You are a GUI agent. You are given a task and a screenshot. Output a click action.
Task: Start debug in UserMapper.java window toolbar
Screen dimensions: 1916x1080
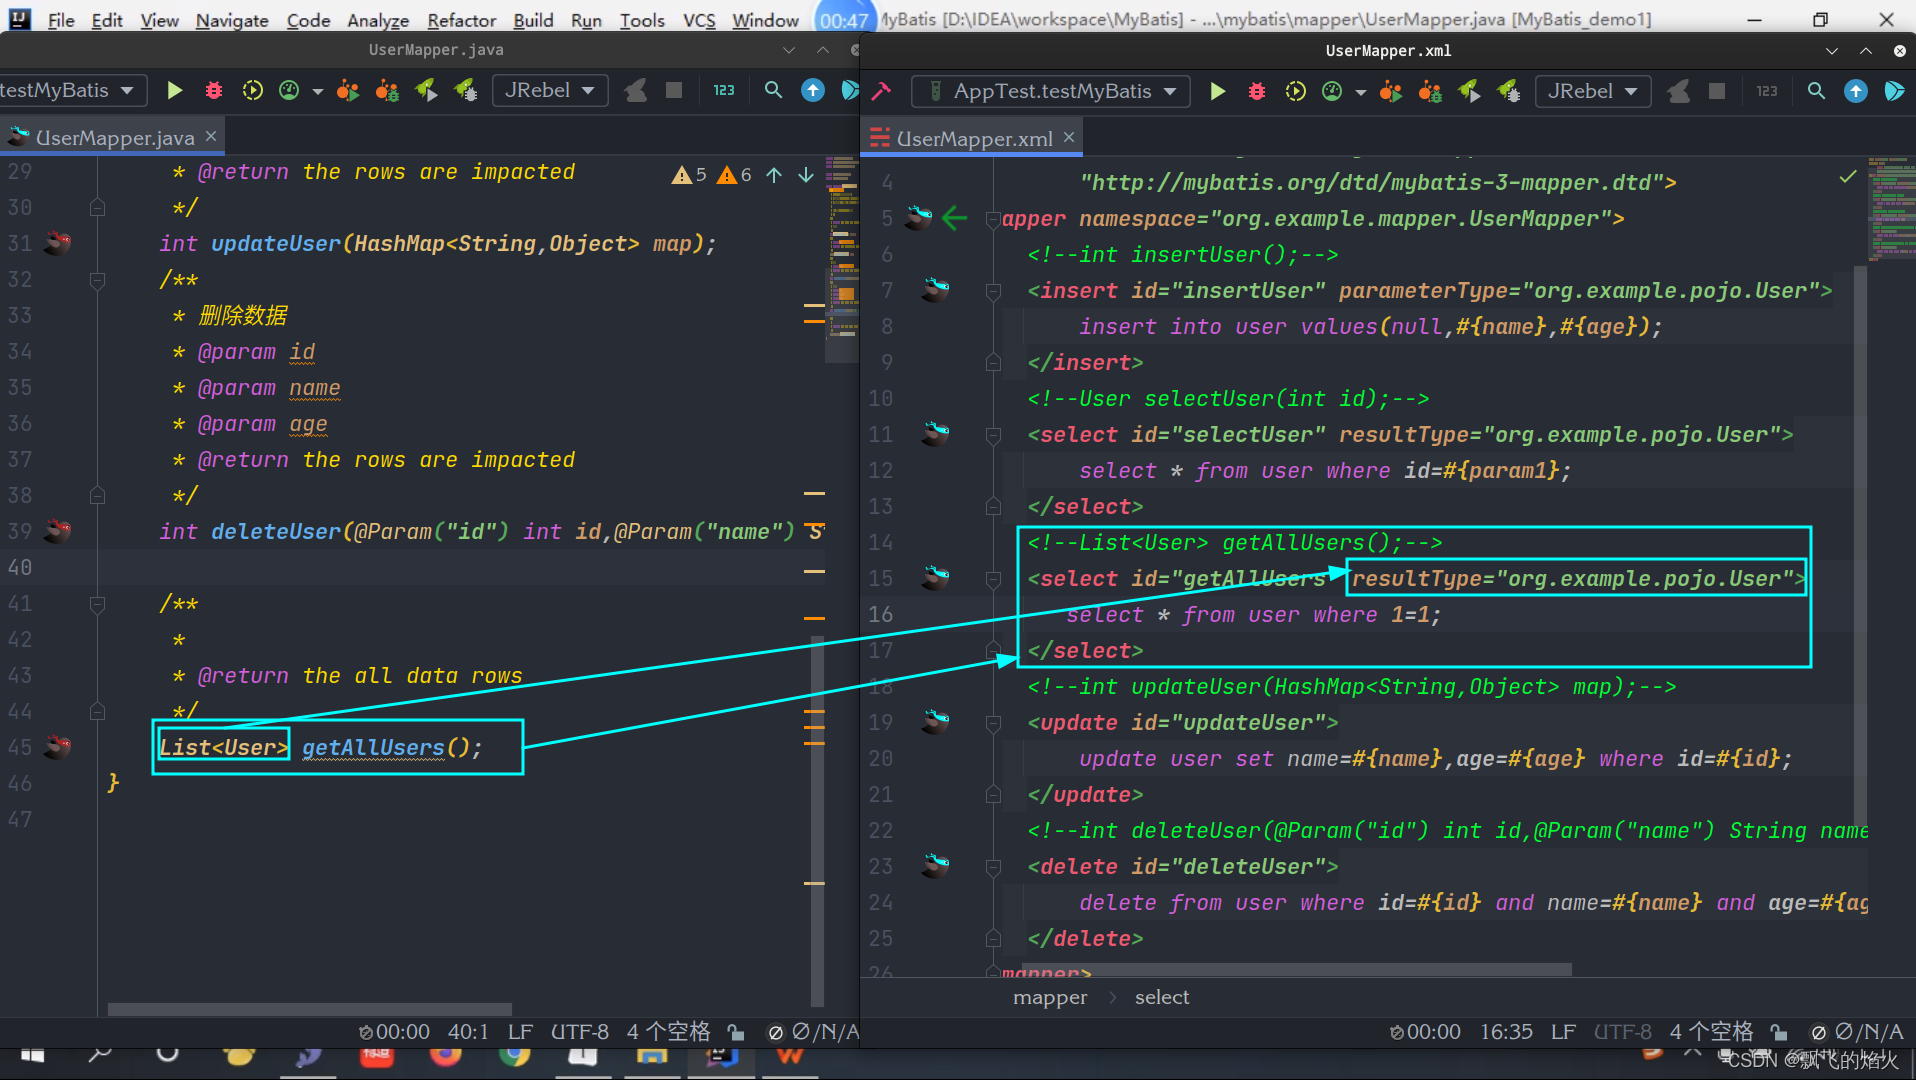point(213,91)
